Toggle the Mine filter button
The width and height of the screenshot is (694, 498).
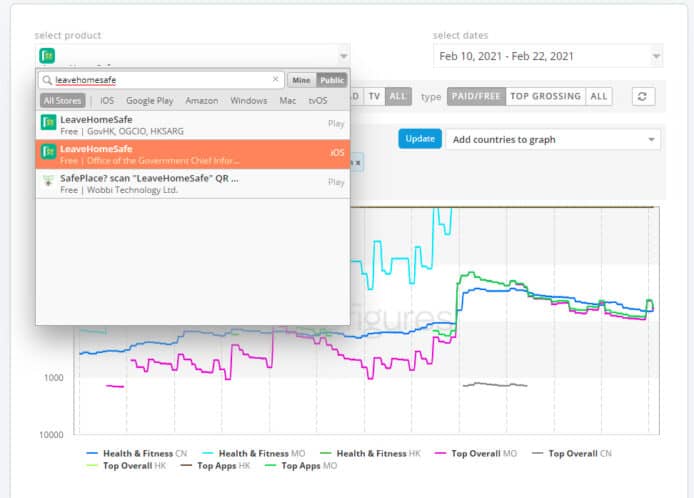(301, 80)
